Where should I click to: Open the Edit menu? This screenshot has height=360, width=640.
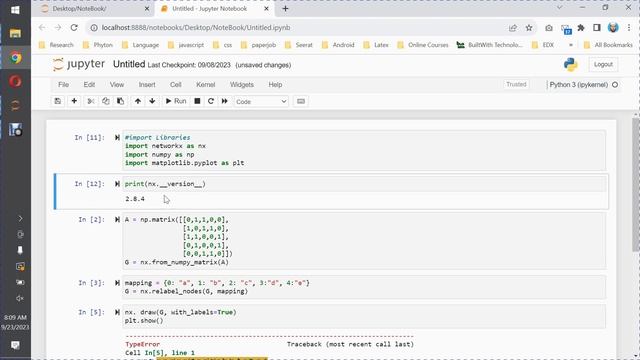pyautogui.click(x=89, y=84)
